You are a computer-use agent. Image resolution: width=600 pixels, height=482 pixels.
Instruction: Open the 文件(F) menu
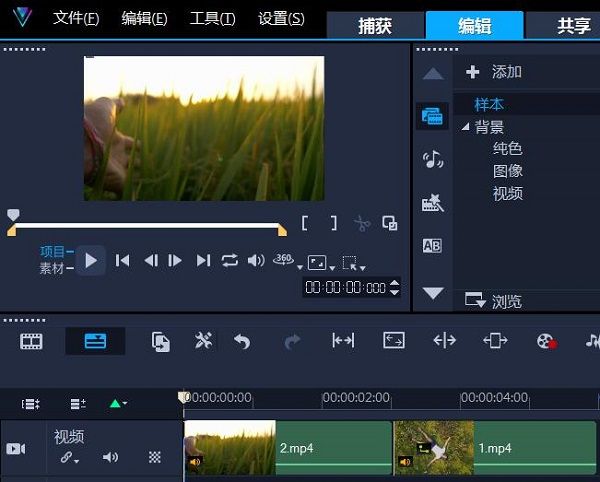tap(76, 18)
